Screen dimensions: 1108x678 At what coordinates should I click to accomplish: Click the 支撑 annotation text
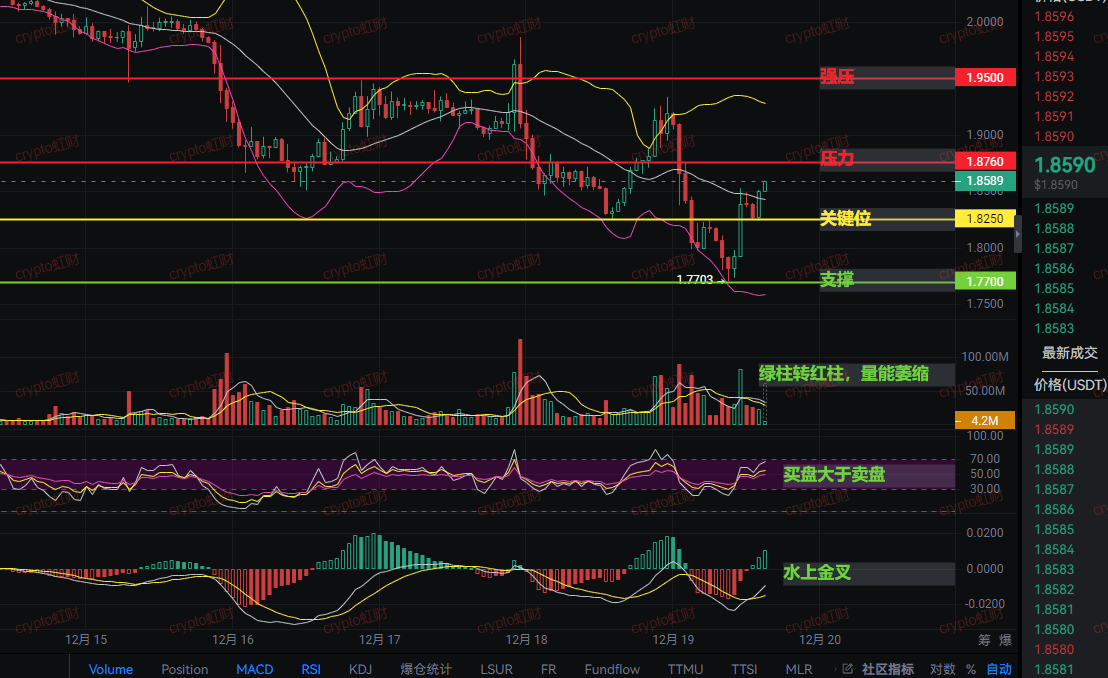(837, 280)
